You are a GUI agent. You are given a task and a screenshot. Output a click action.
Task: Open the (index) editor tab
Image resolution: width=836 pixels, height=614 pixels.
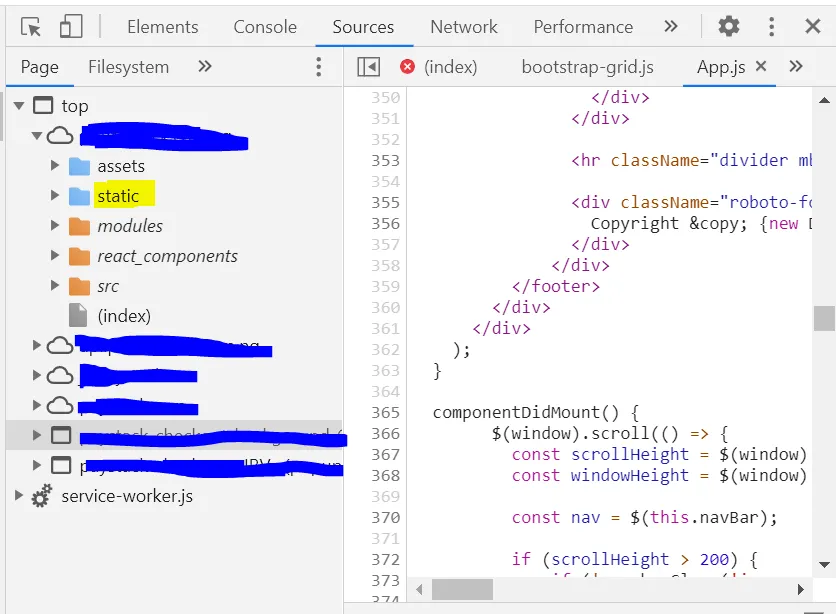[451, 67]
